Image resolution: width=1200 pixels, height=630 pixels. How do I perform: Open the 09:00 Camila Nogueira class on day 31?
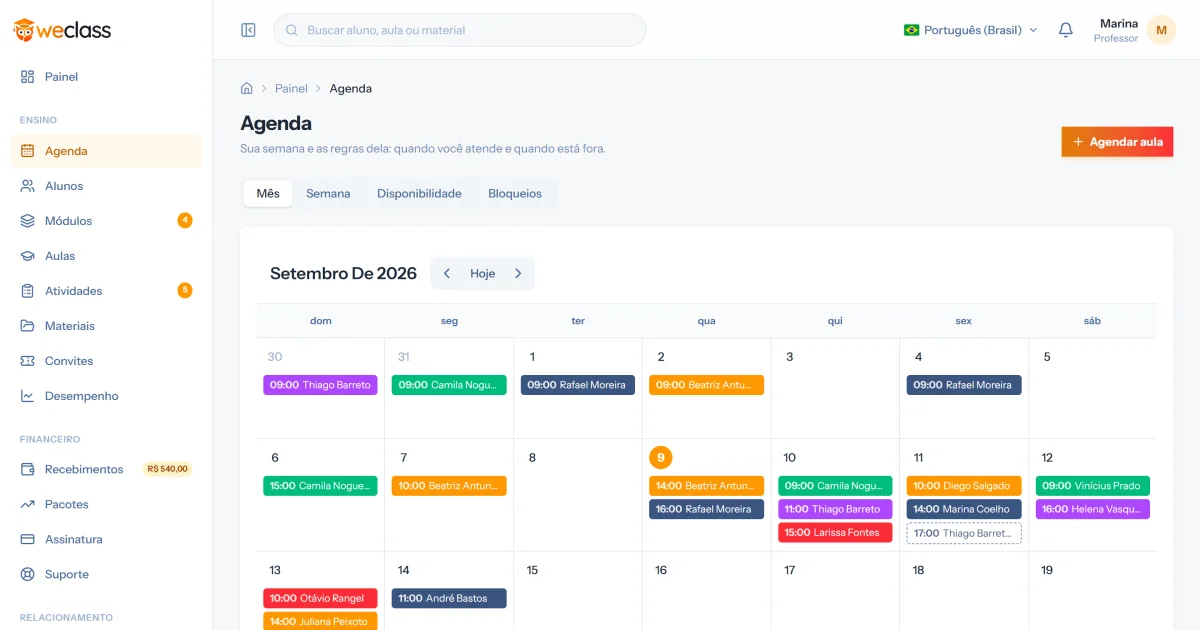449,385
